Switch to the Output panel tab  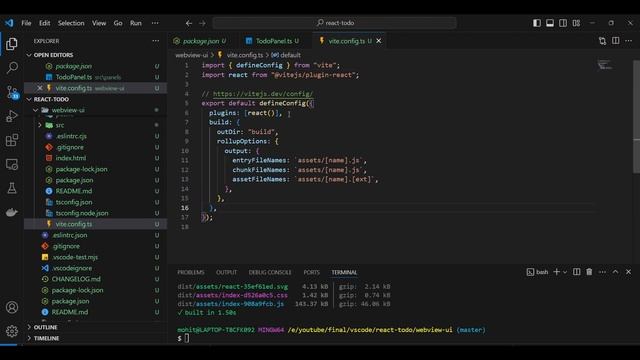coord(226,272)
